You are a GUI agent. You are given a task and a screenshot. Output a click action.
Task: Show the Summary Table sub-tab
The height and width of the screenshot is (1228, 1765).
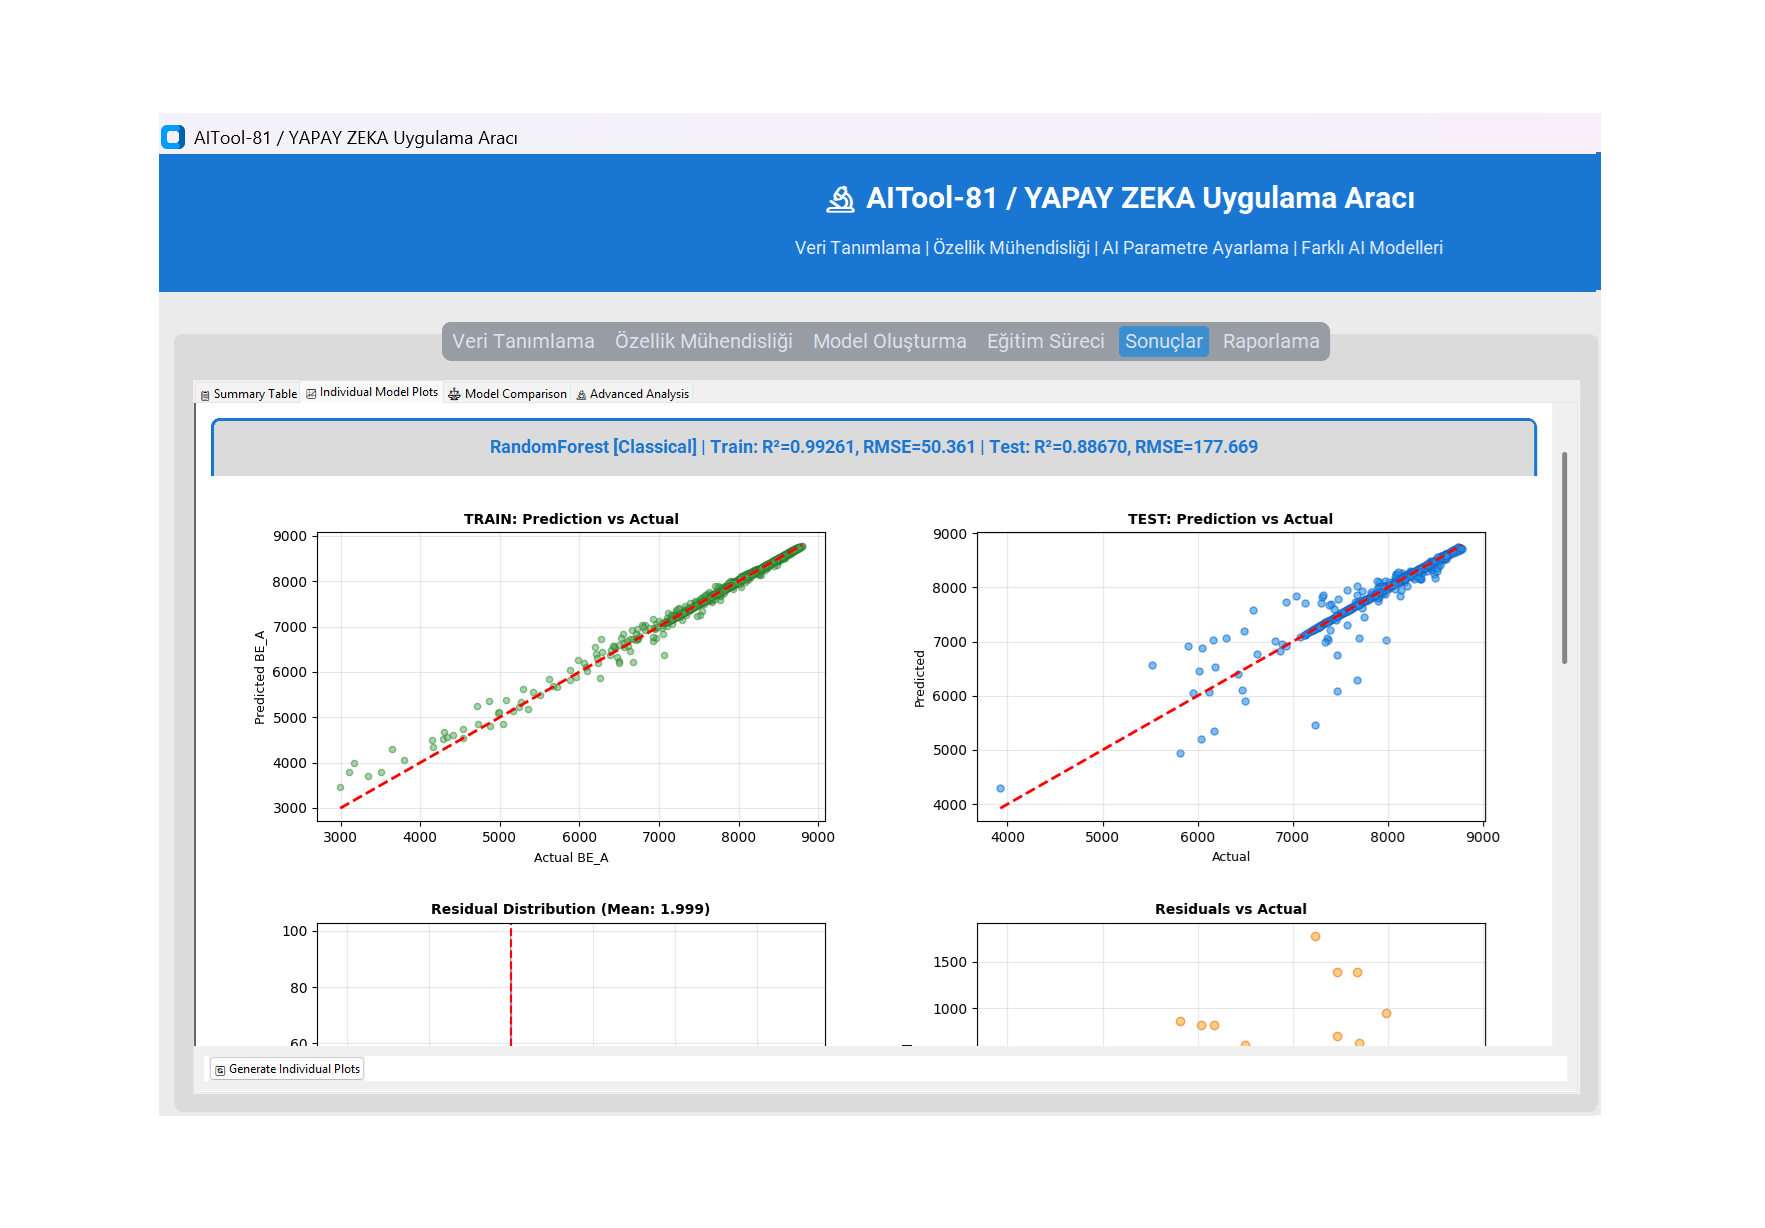tap(248, 394)
